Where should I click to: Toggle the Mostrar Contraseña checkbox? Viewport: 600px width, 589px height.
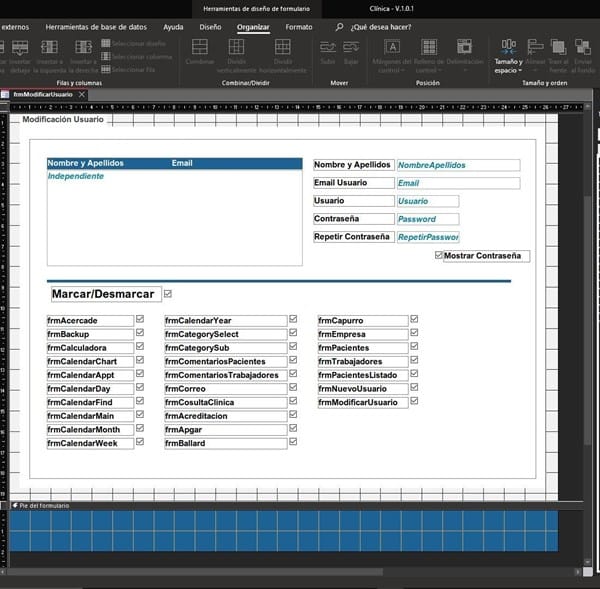click(x=439, y=256)
